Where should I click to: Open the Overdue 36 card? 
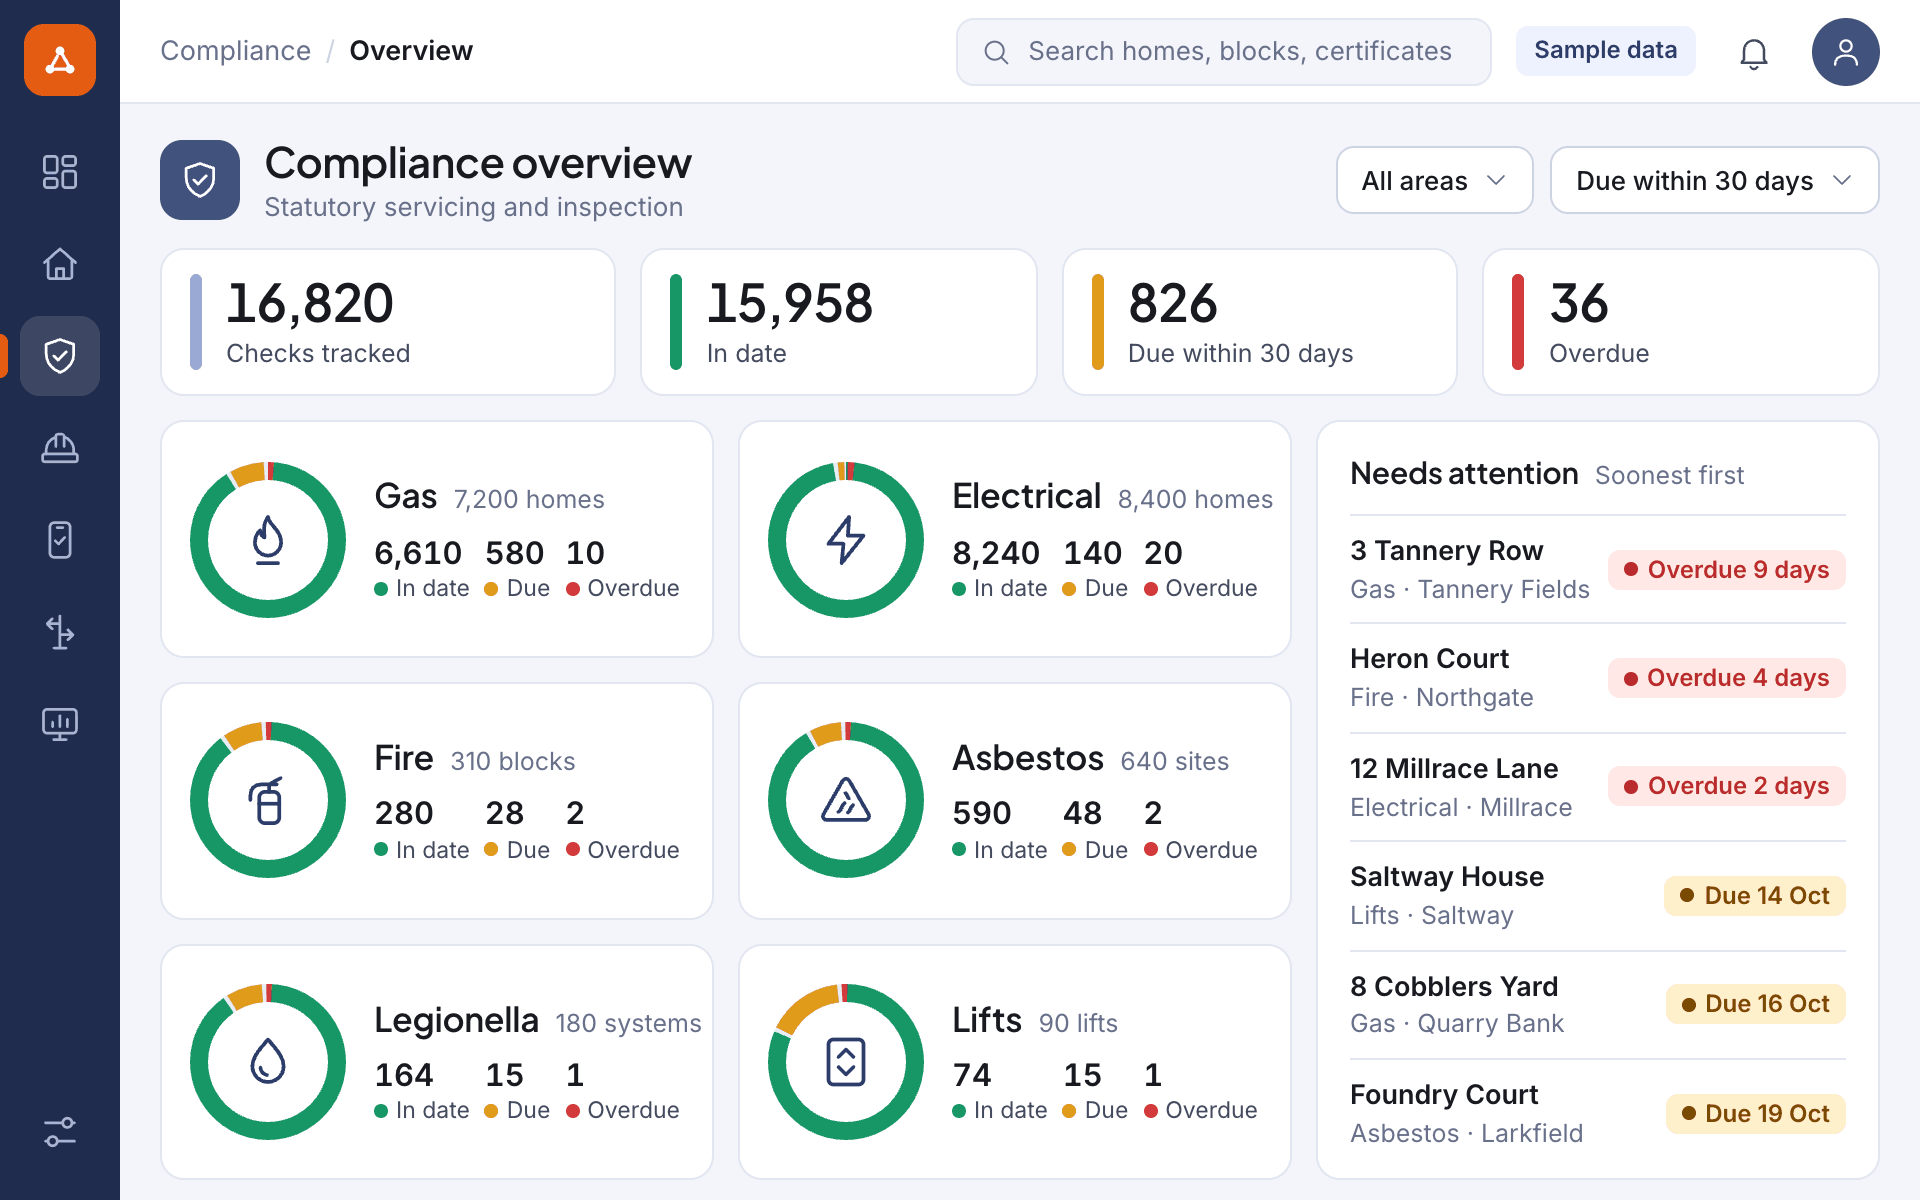pyautogui.click(x=1681, y=322)
